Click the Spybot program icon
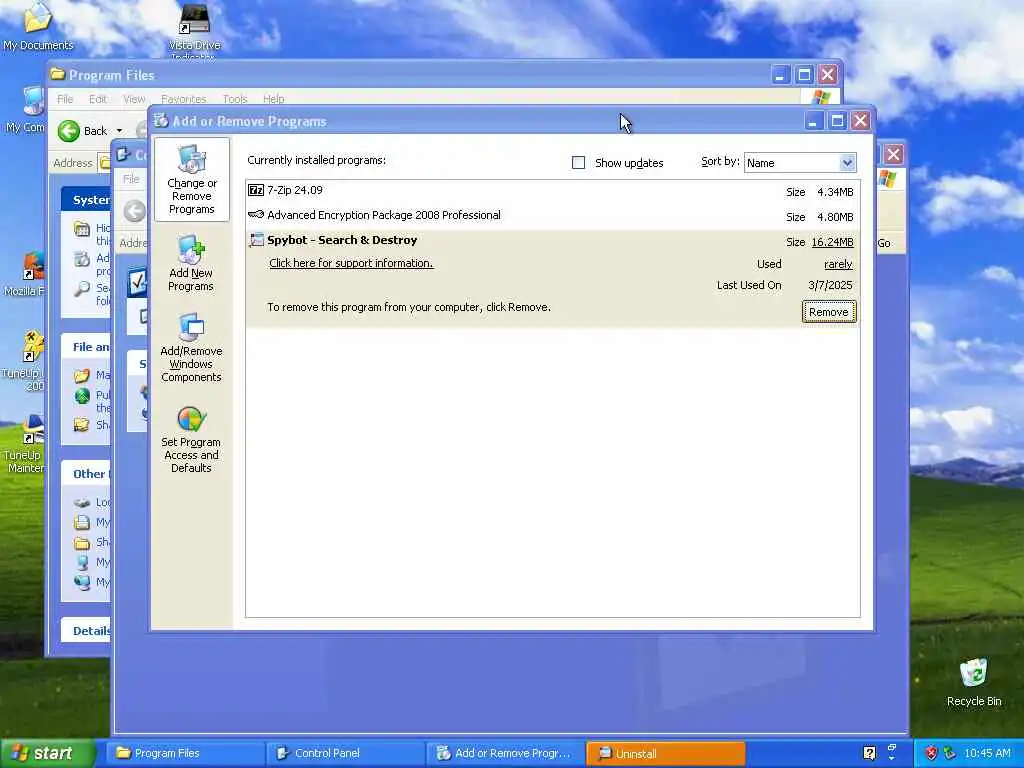1024x768 pixels. pyautogui.click(x=256, y=240)
